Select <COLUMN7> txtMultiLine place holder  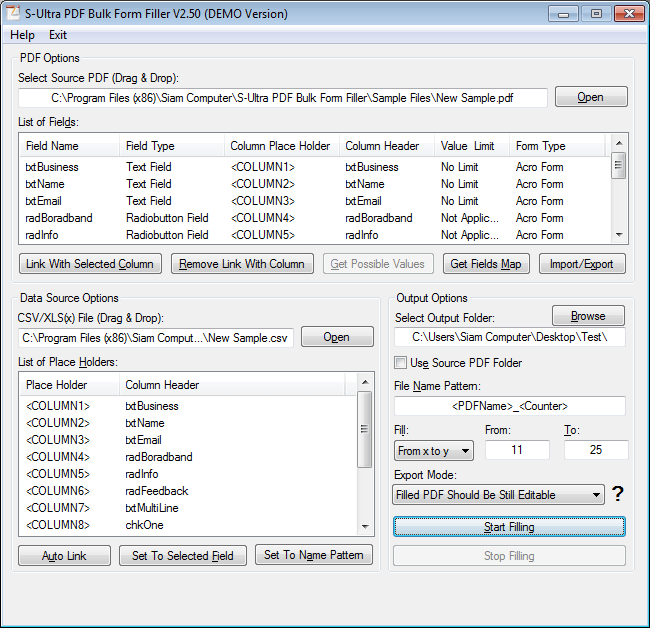188,508
